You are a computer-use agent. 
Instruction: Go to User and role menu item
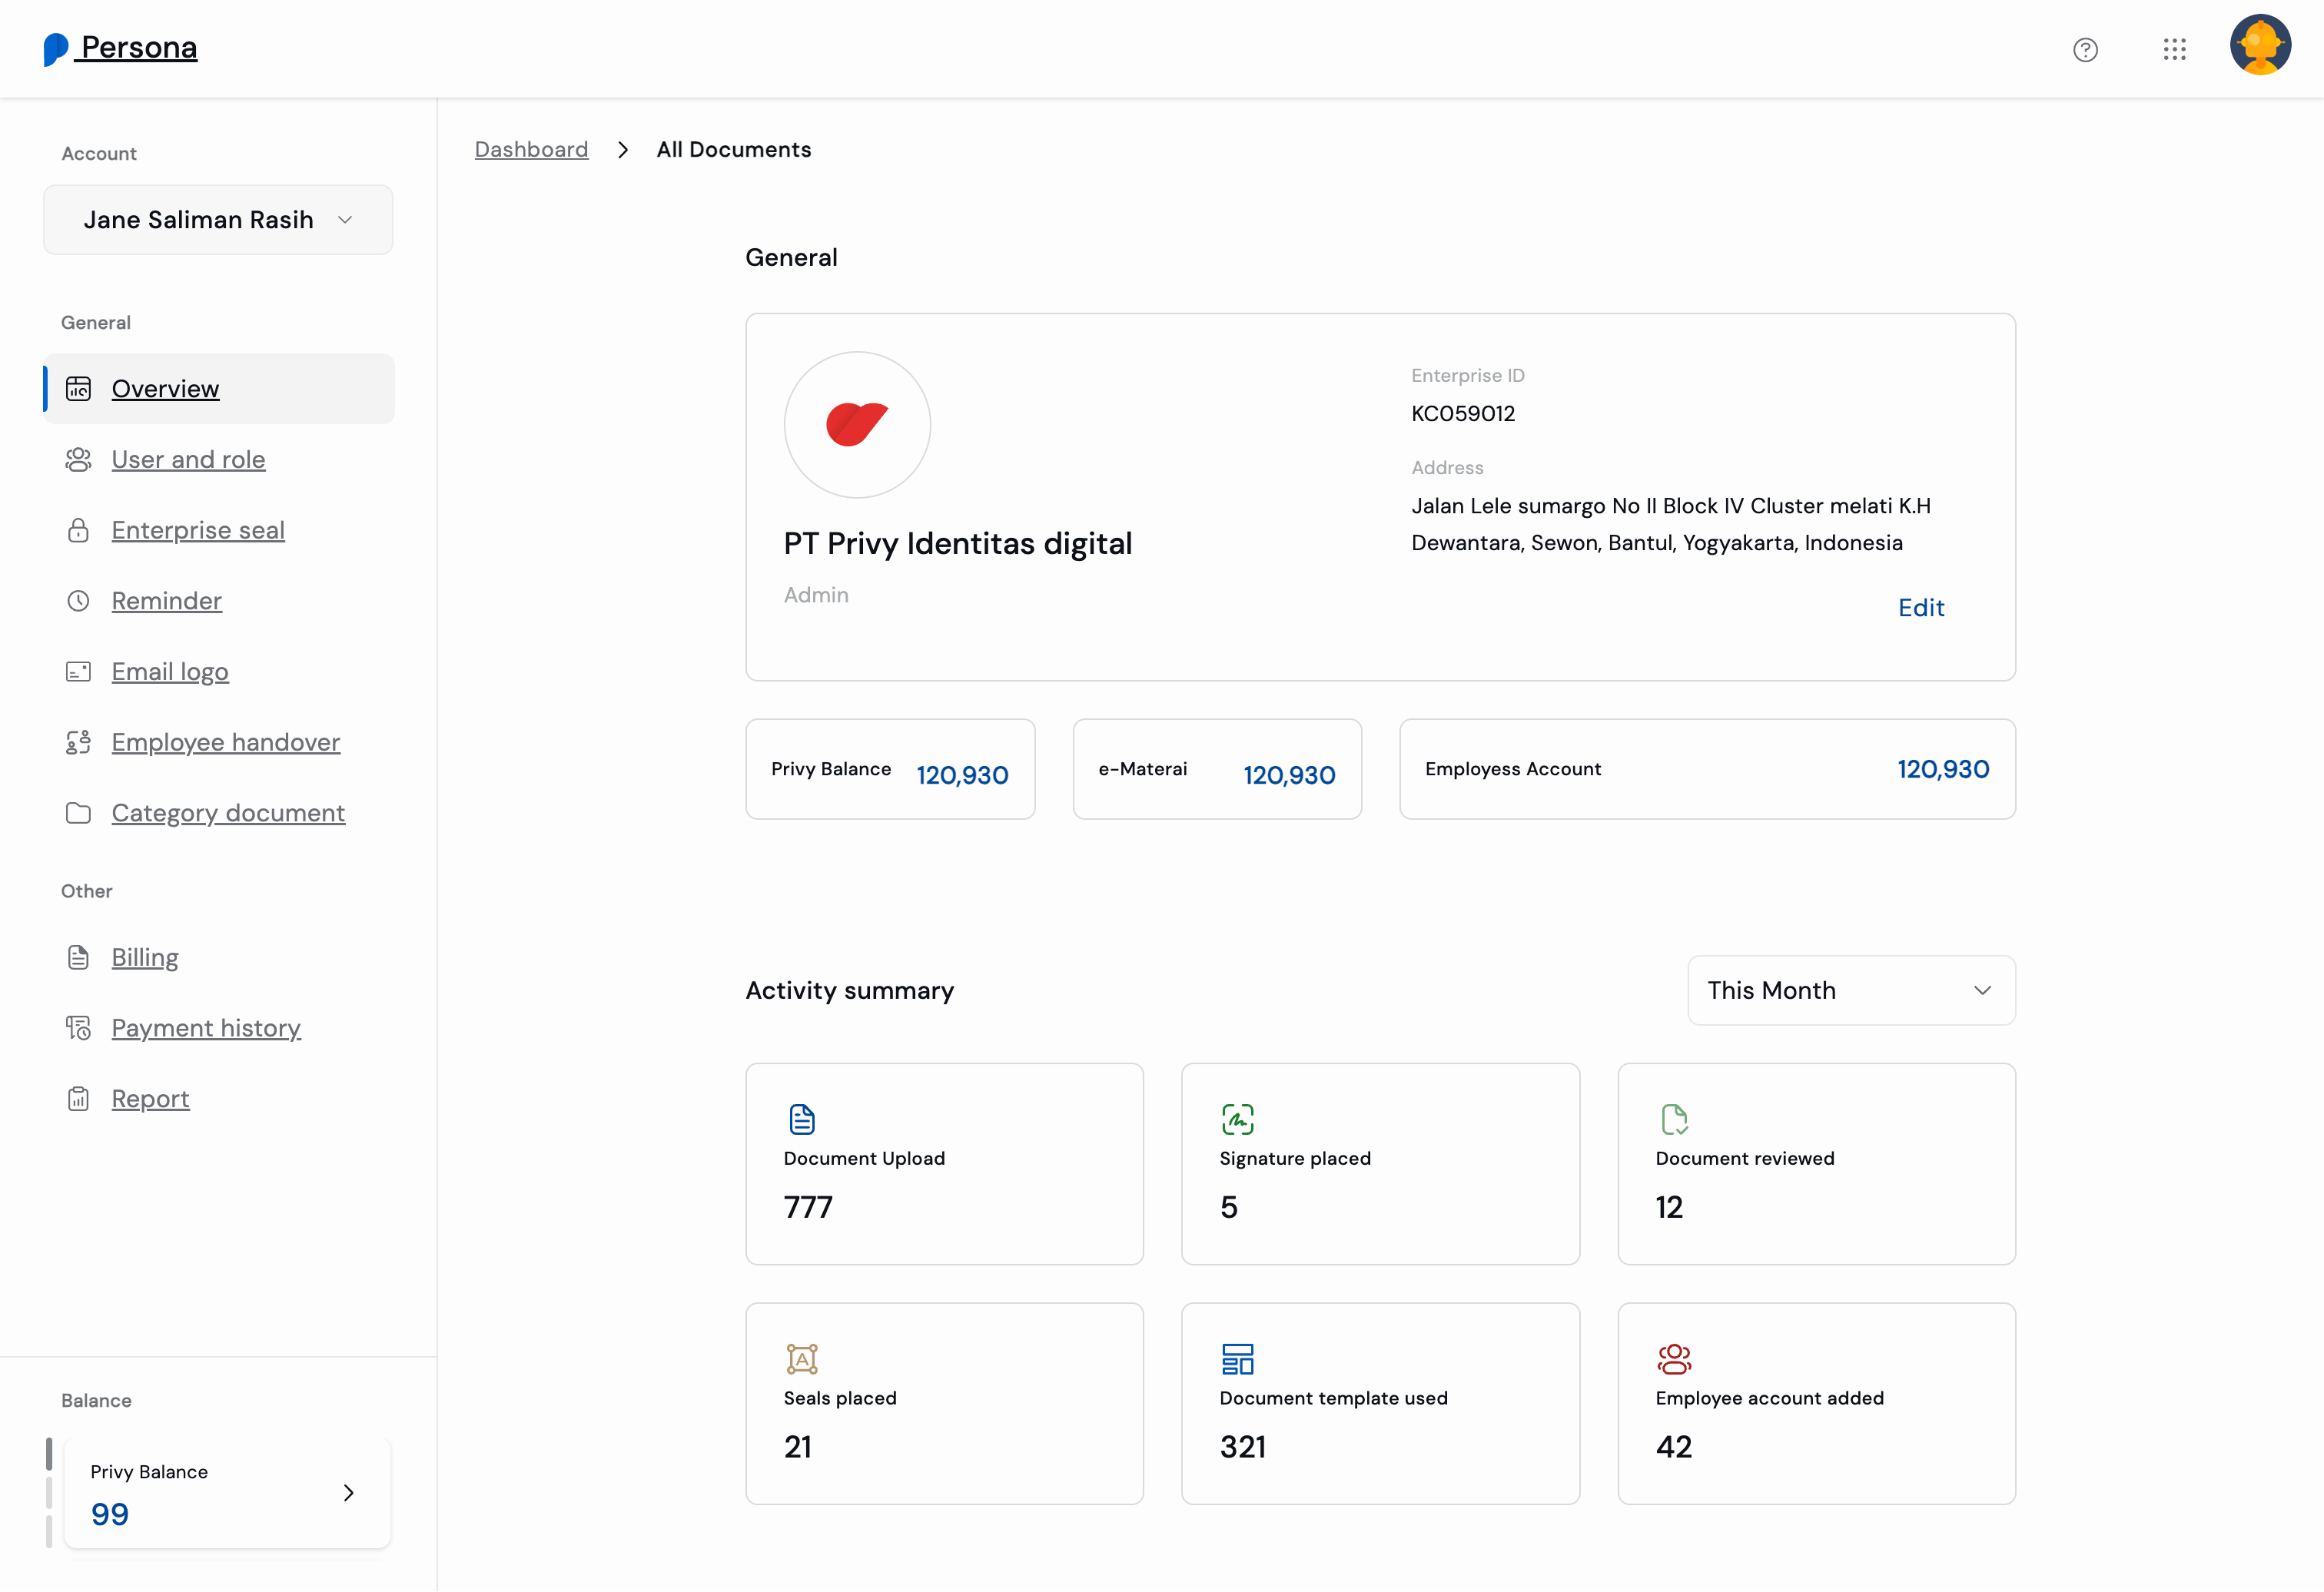[188, 459]
